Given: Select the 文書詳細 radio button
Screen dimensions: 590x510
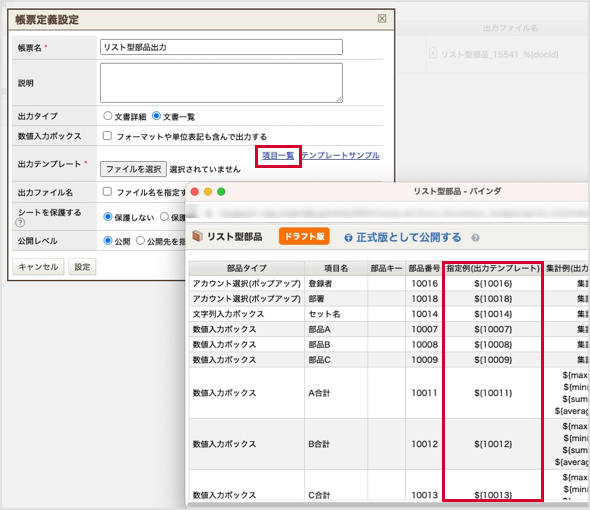Looking at the screenshot, I should (108, 116).
